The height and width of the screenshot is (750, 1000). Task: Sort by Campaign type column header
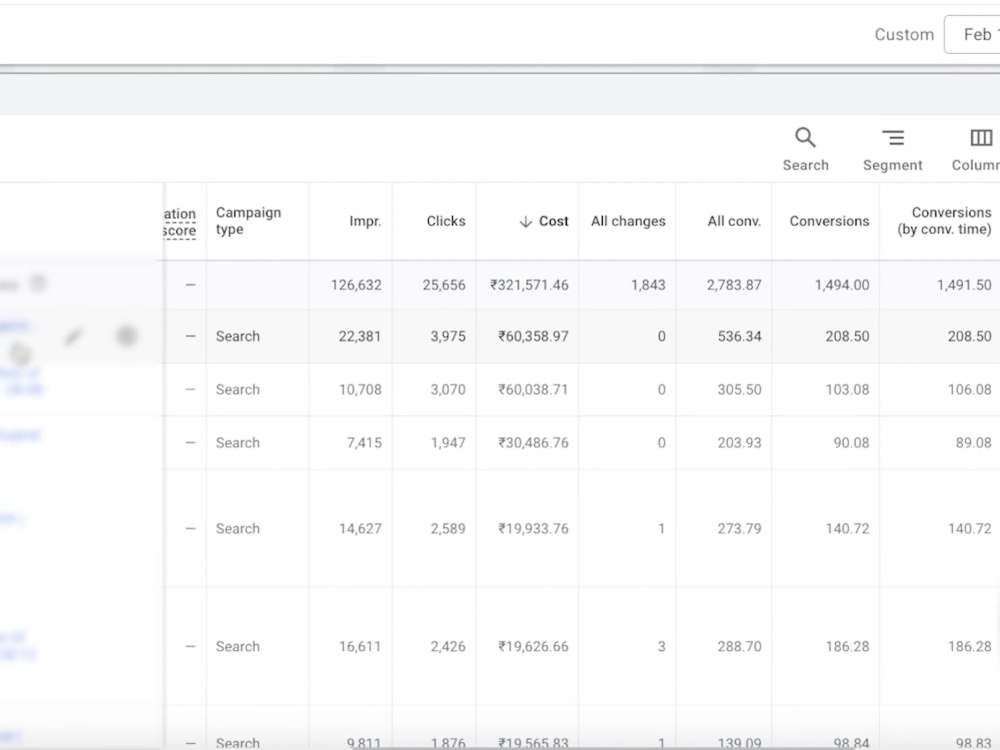pos(248,221)
